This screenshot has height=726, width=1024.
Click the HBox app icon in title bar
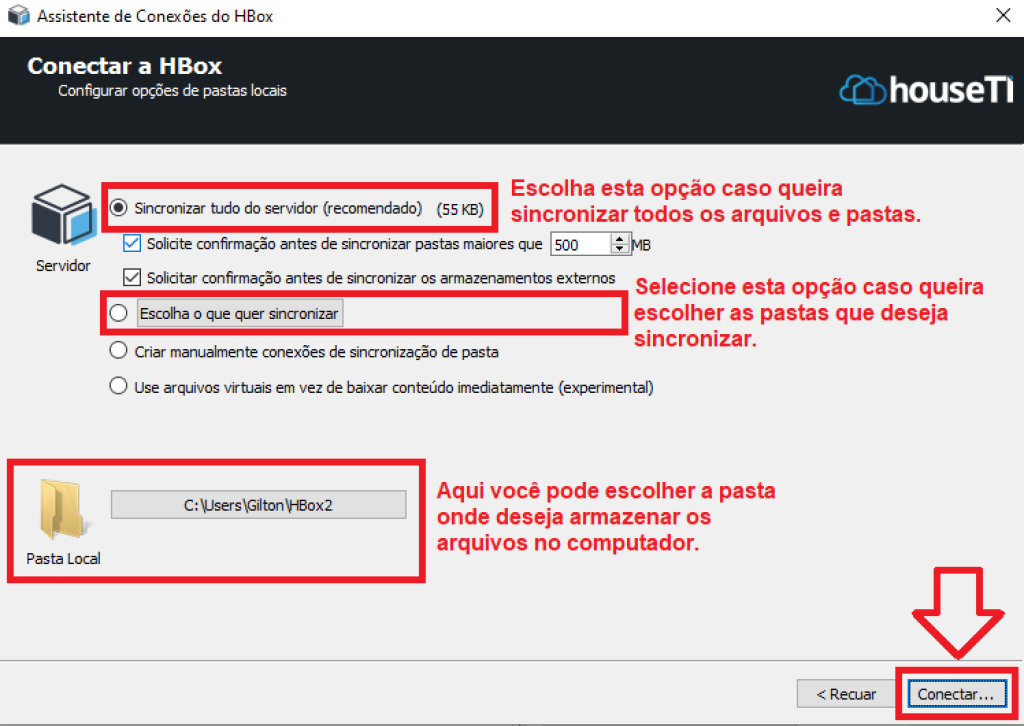(18, 16)
